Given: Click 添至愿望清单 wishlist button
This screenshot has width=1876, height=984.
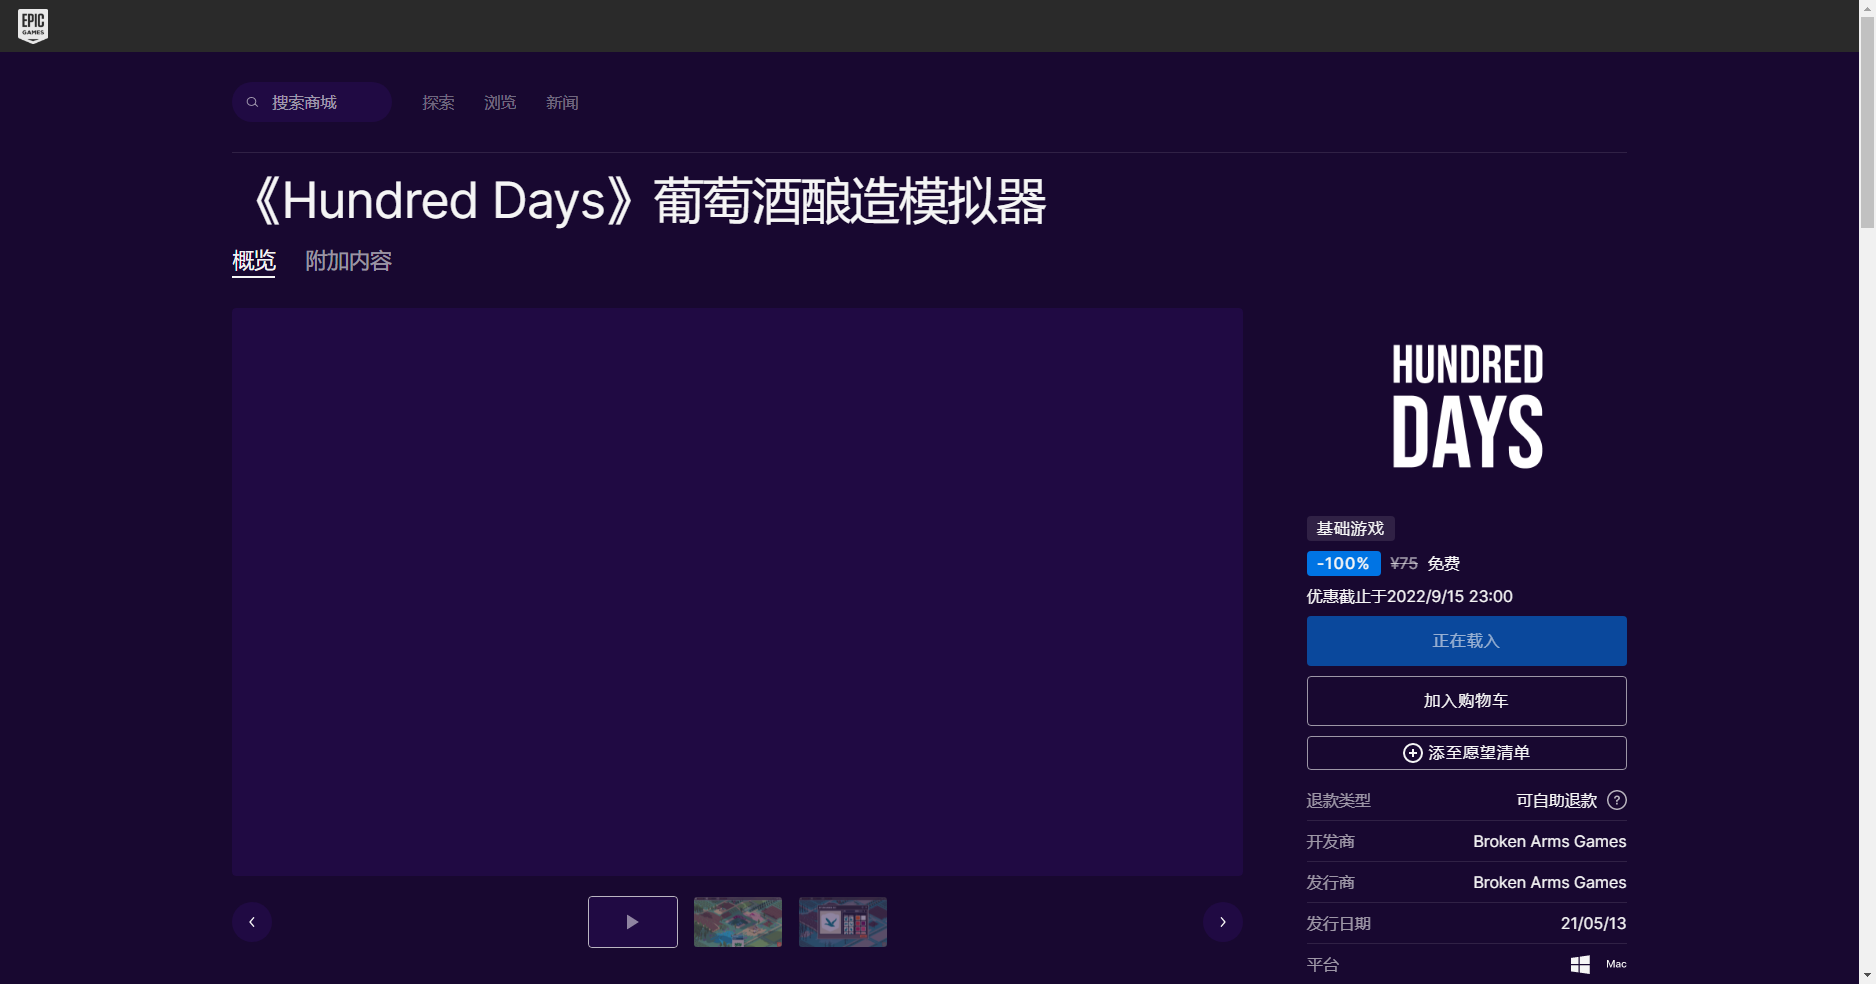Looking at the screenshot, I should coord(1467,753).
